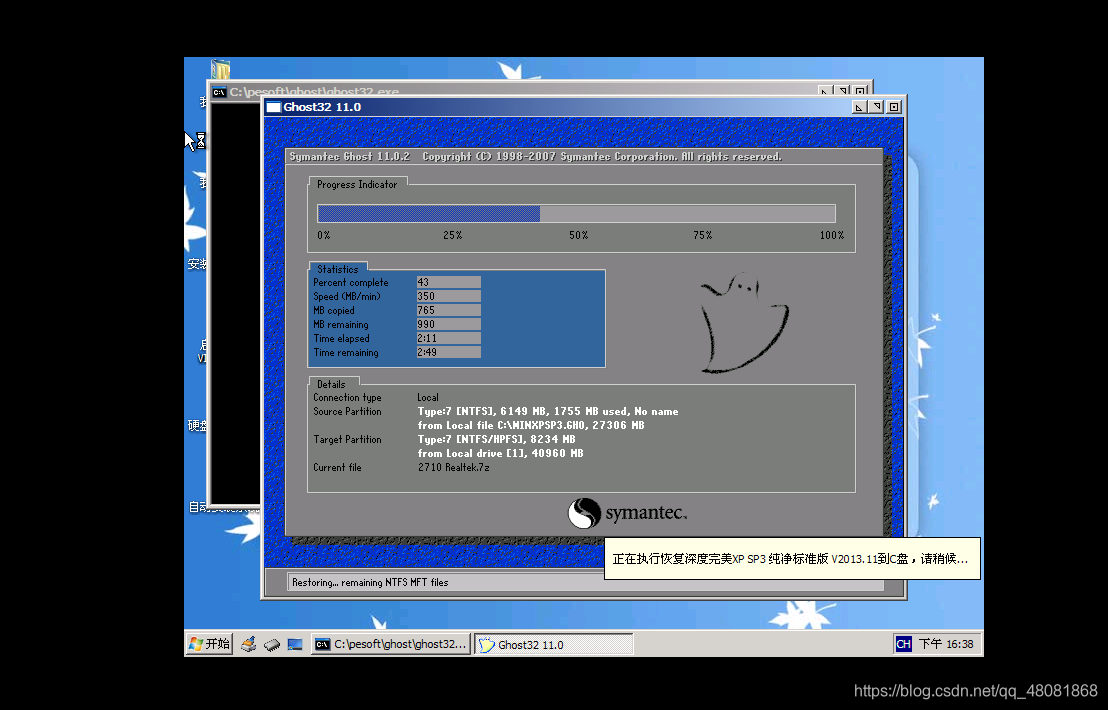1108x710 pixels.
Task: Click the MB copied value 765
Action: click(x=449, y=310)
